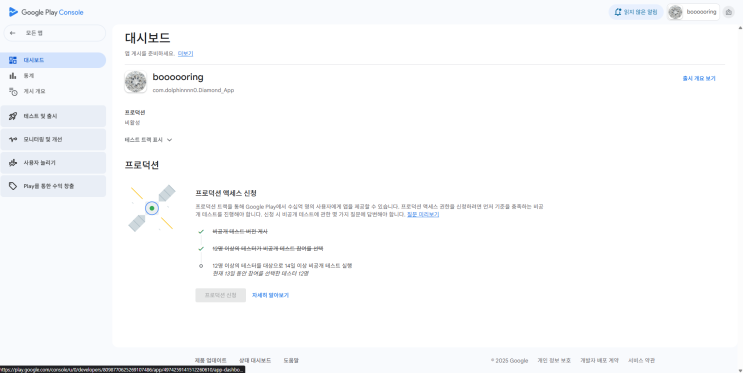This screenshot has width=743, height=373.
Task: Click the satellite illustration in 프로덕션 section
Action: (x=152, y=208)
